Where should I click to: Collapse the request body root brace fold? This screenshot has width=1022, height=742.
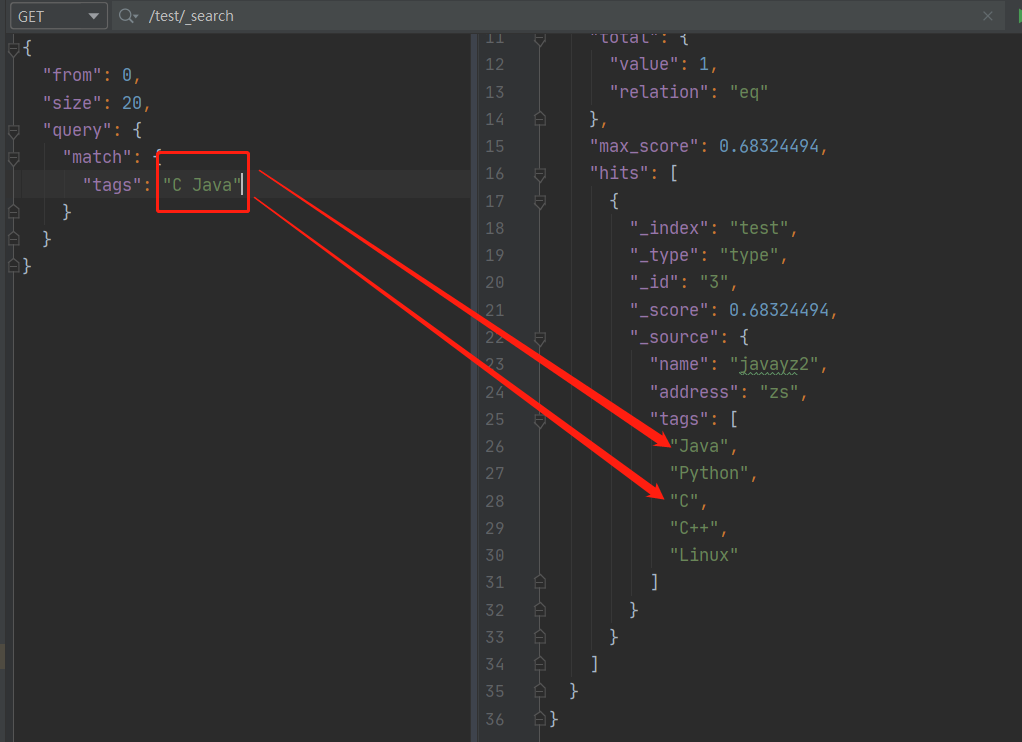point(14,48)
